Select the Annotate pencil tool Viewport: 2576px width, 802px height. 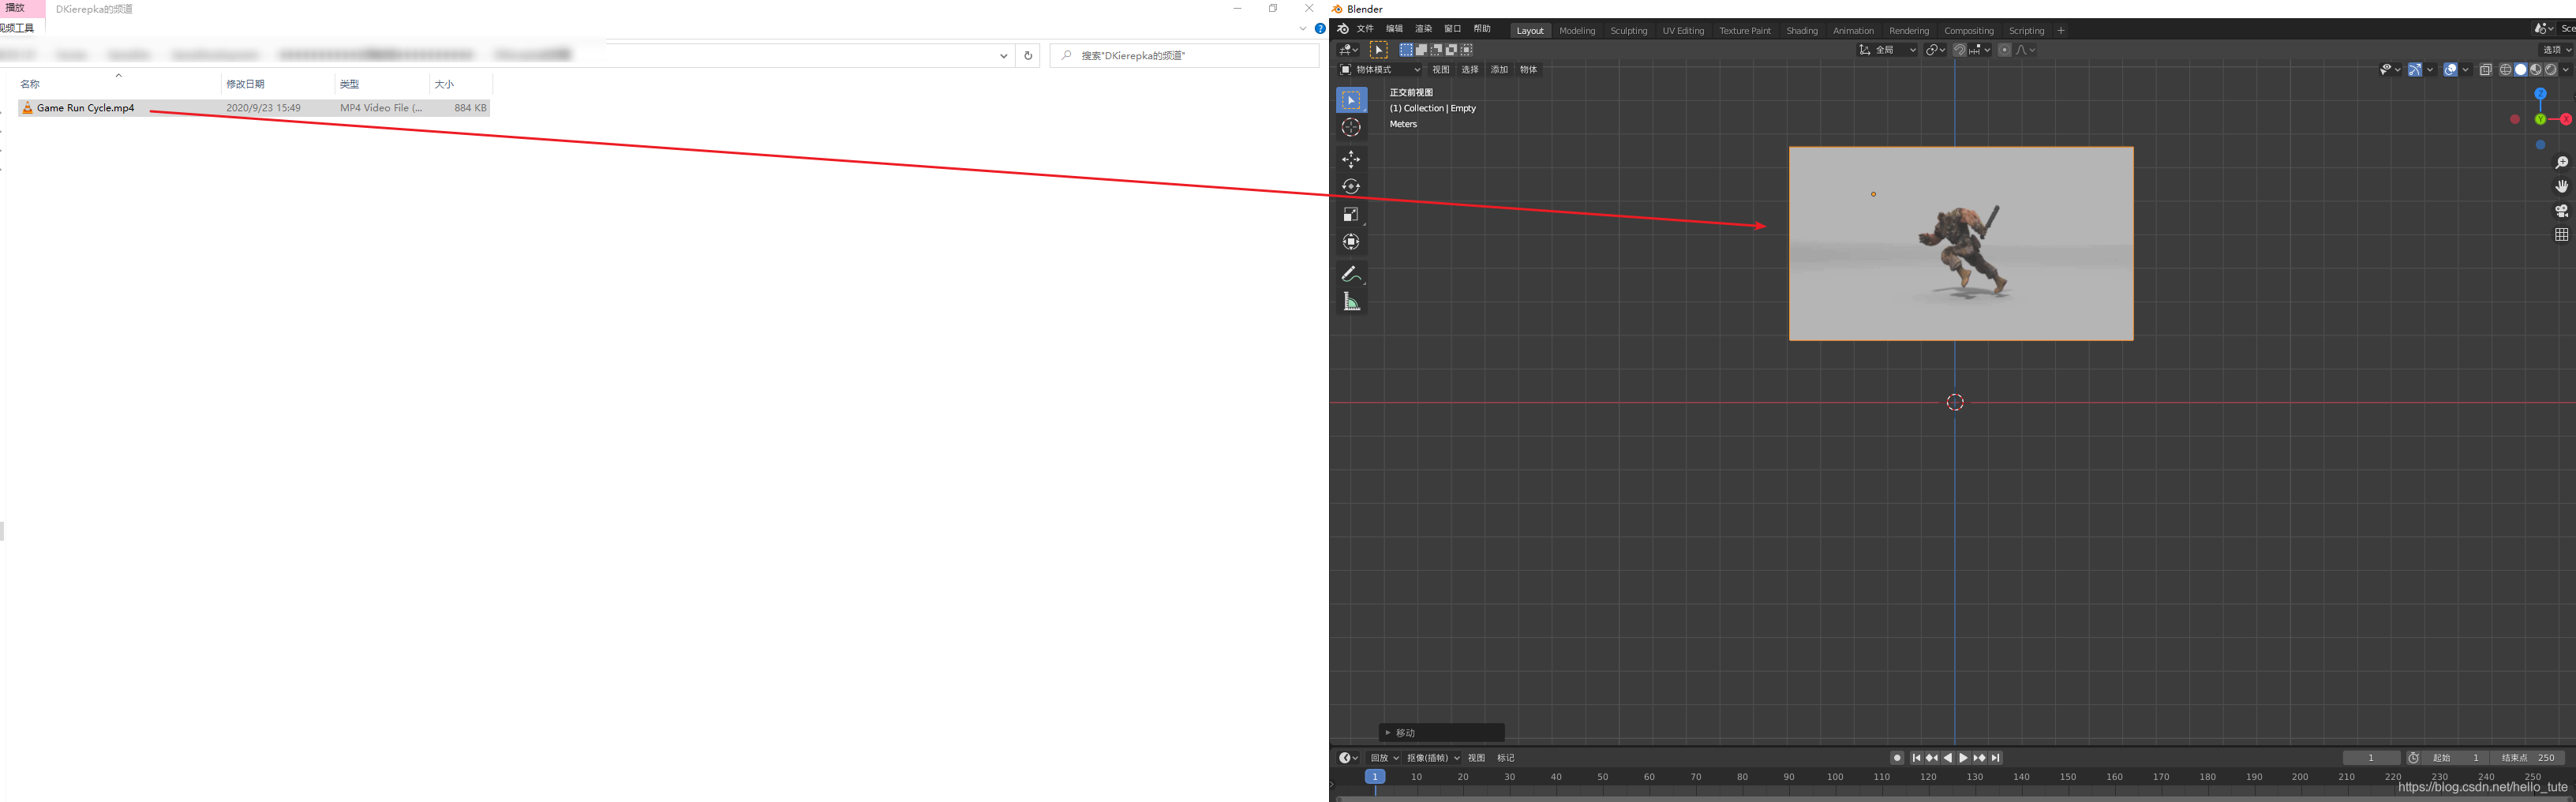(1351, 274)
